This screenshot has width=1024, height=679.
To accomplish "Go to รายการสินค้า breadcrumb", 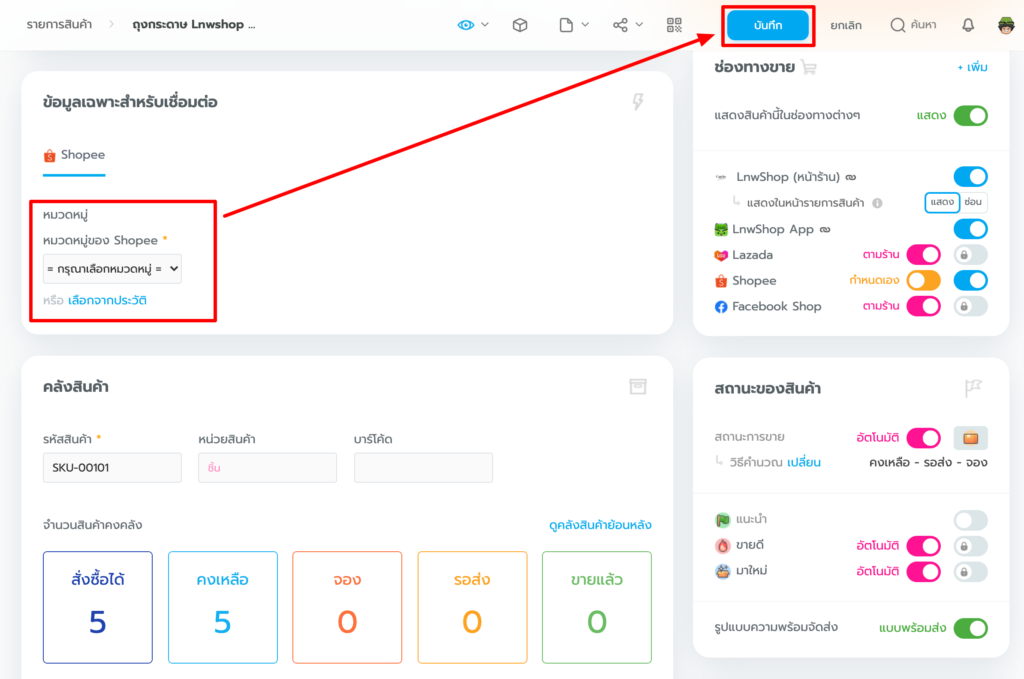I will [62, 25].
